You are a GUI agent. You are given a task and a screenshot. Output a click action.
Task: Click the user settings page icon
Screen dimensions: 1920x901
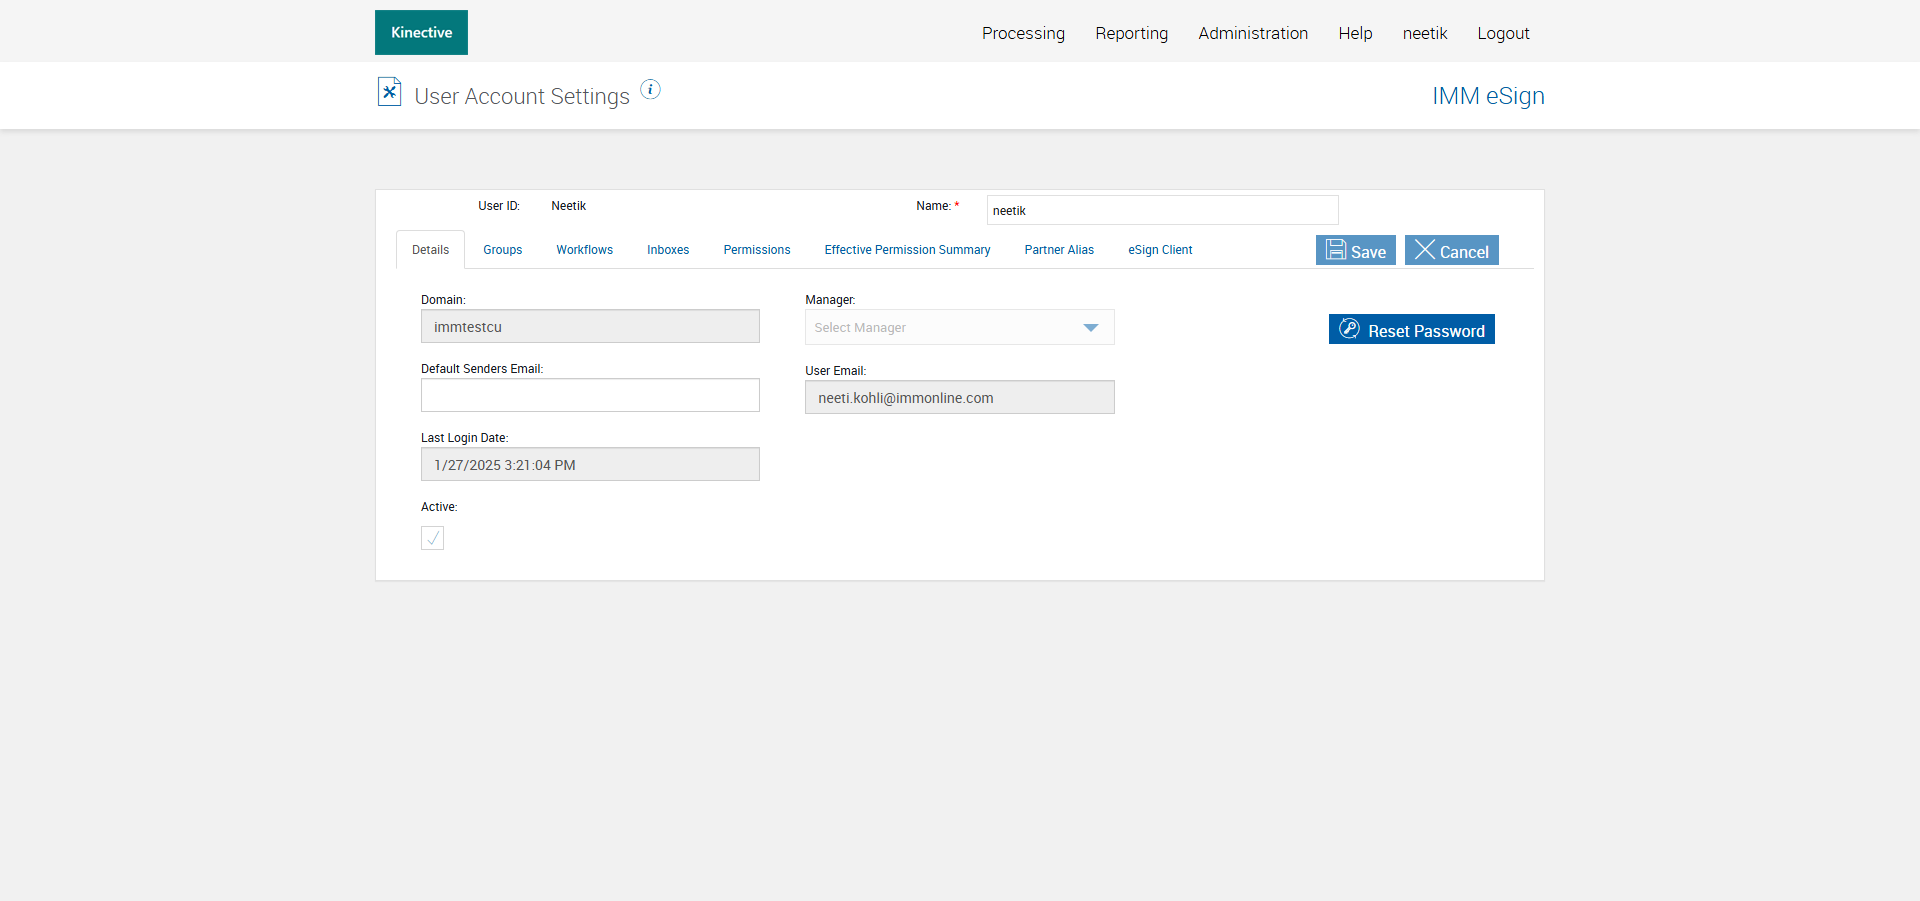[389, 92]
